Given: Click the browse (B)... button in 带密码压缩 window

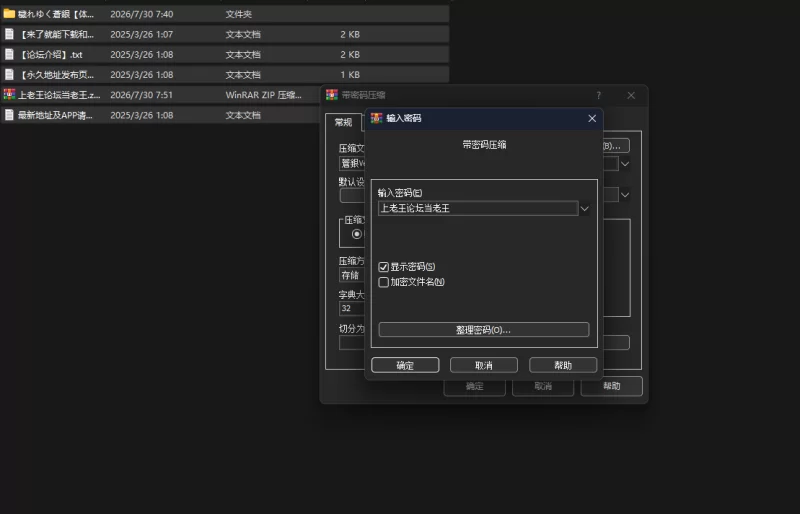Looking at the screenshot, I should 616,145.
